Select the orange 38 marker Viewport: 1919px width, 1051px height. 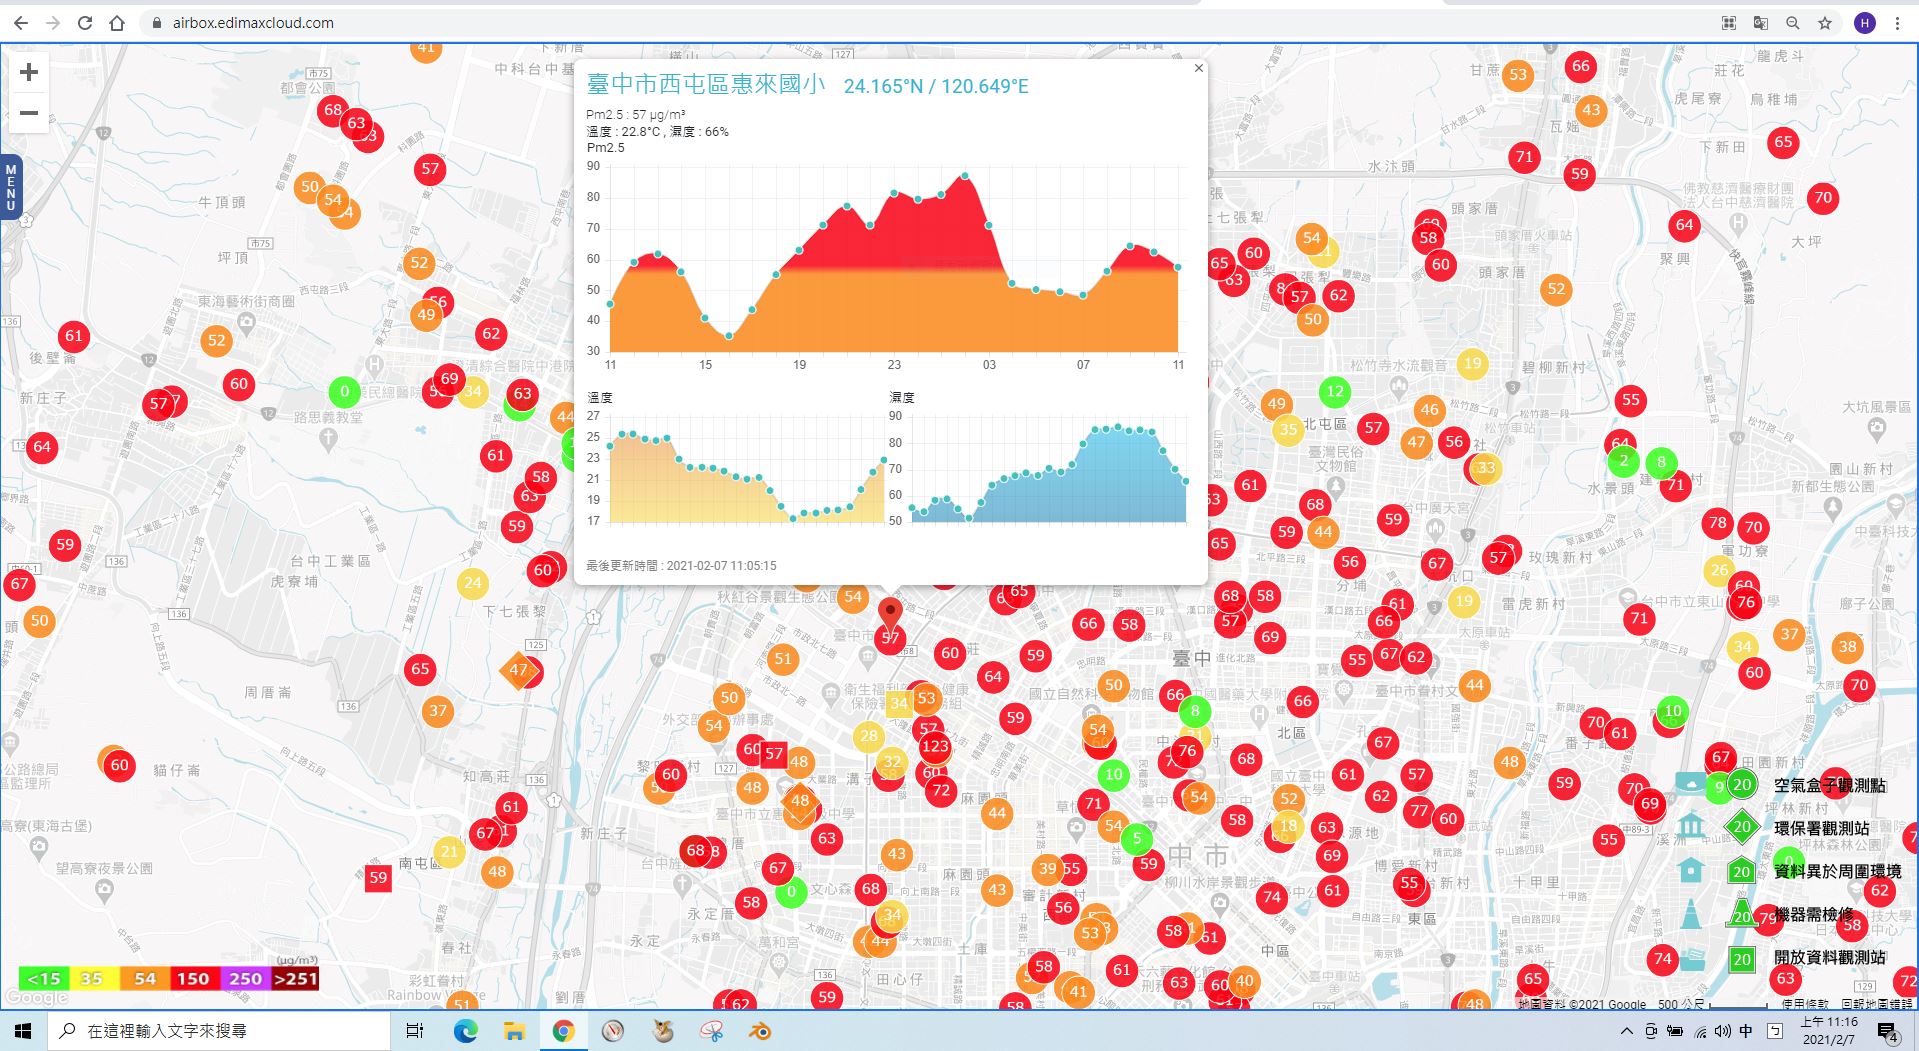(1847, 646)
